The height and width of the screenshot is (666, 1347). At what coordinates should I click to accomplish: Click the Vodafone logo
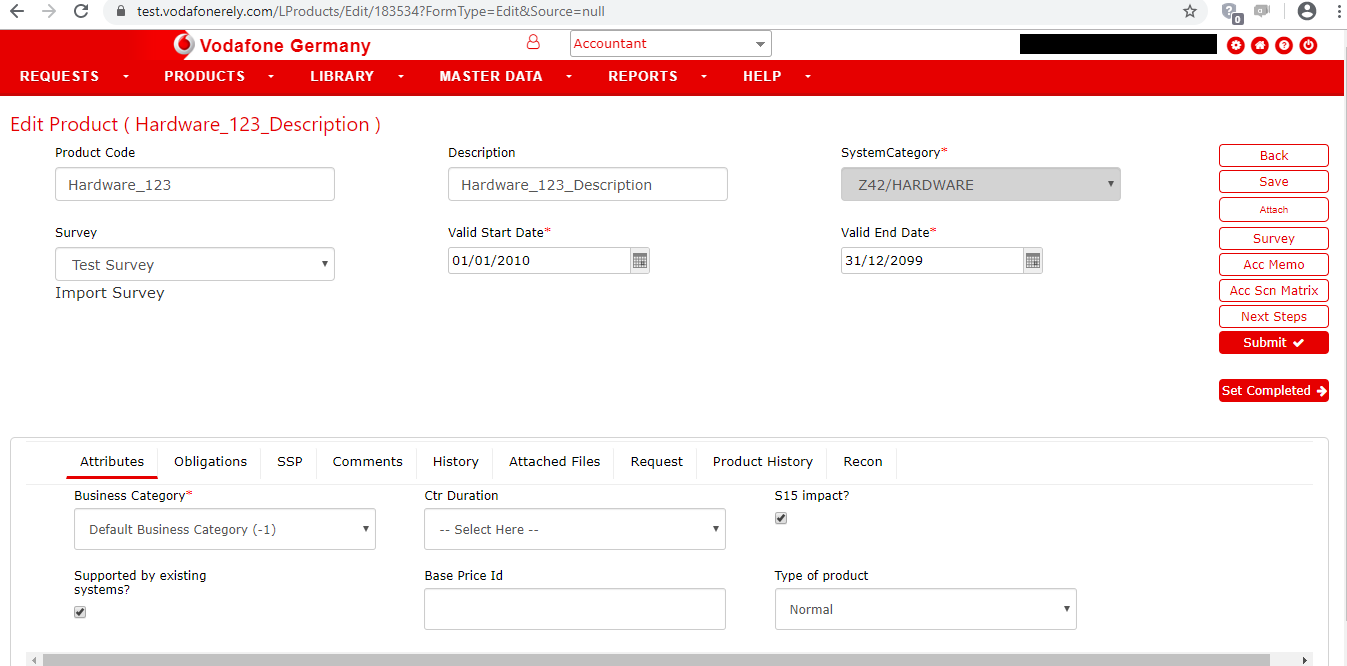tap(184, 45)
